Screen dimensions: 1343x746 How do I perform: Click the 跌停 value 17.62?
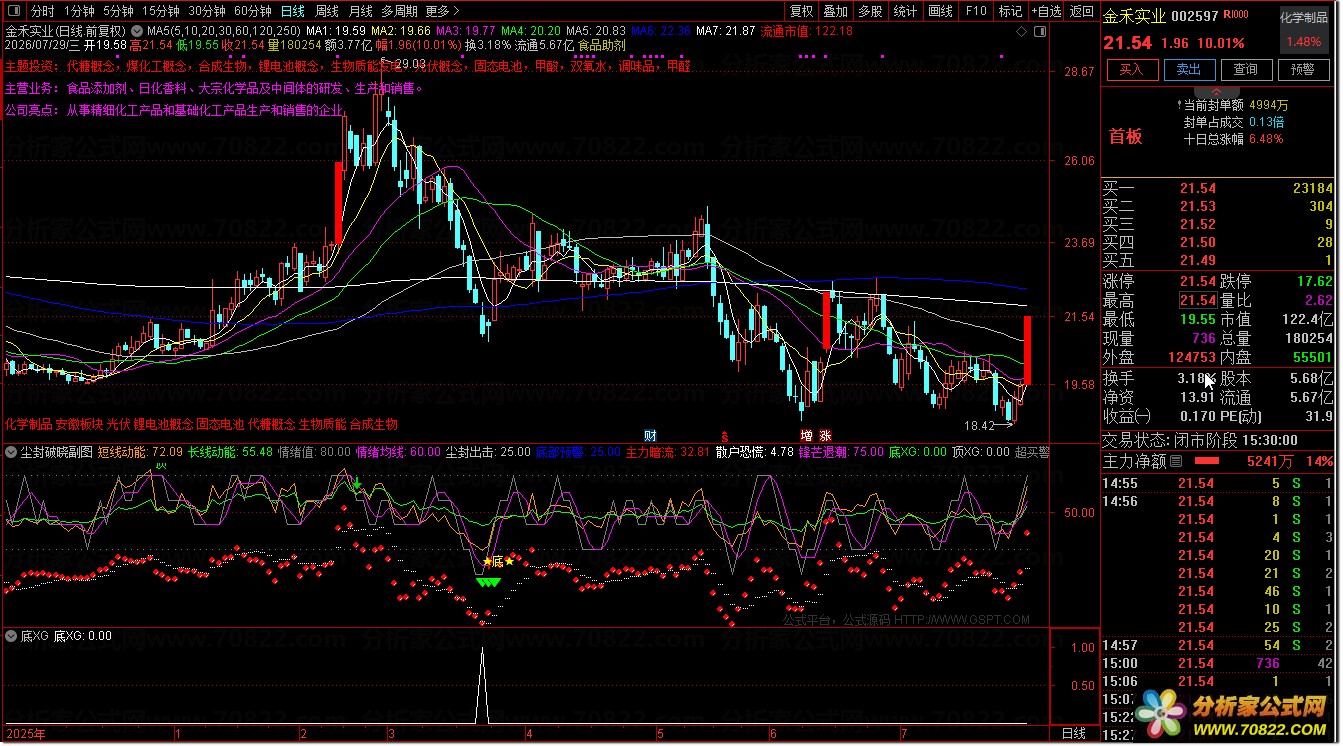point(1314,282)
